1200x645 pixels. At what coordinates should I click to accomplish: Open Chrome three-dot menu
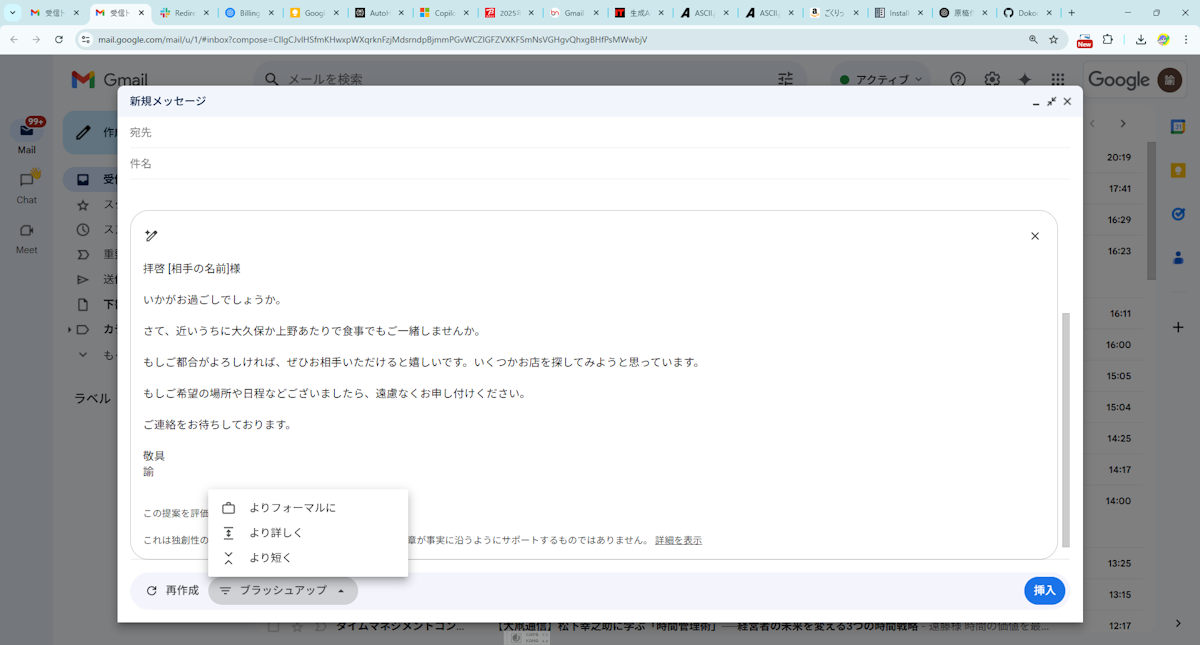coord(1185,40)
